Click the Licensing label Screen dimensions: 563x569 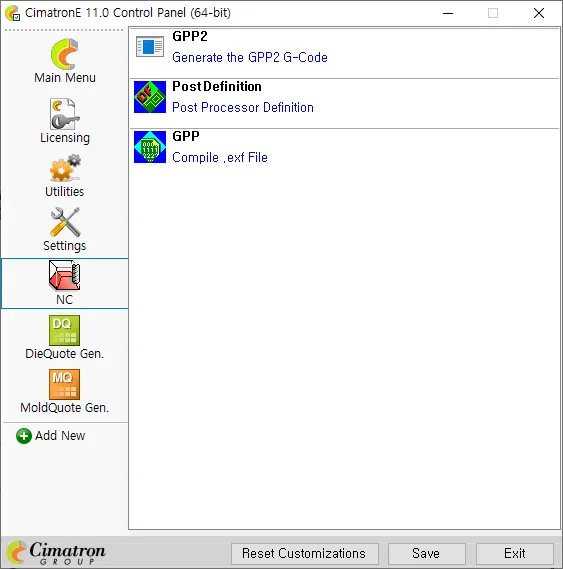tap(65, 138)
